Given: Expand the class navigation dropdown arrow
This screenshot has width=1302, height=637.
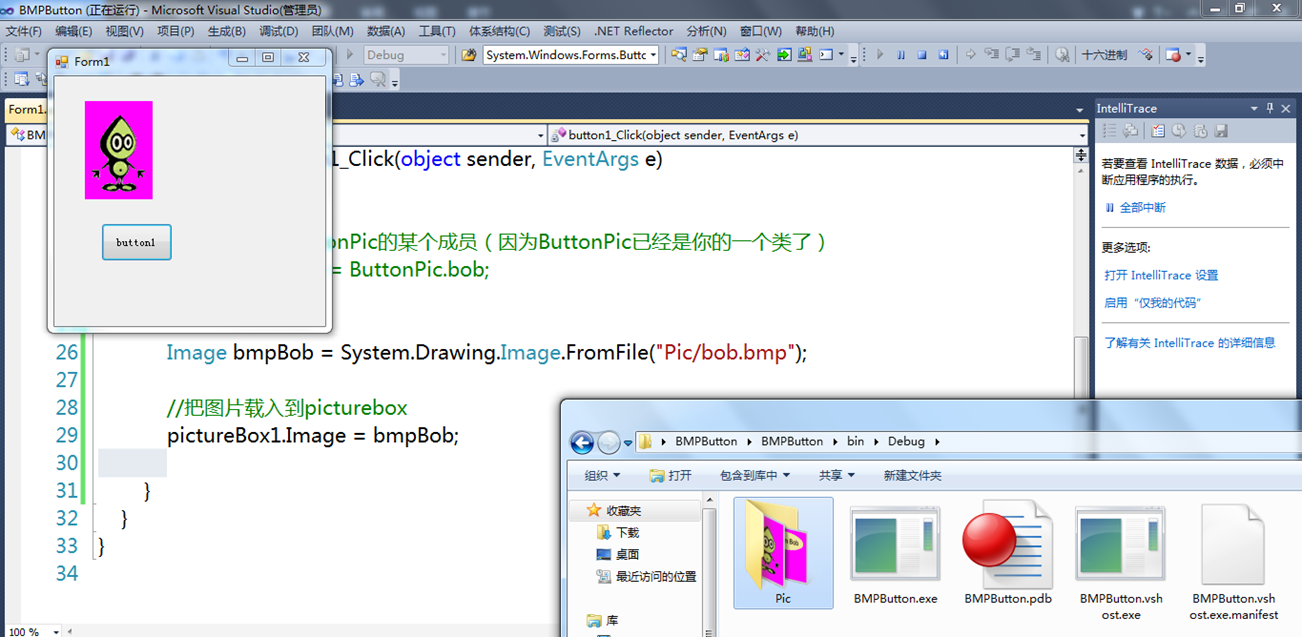Looking at the screenshot, I should (x=541, y=135).
